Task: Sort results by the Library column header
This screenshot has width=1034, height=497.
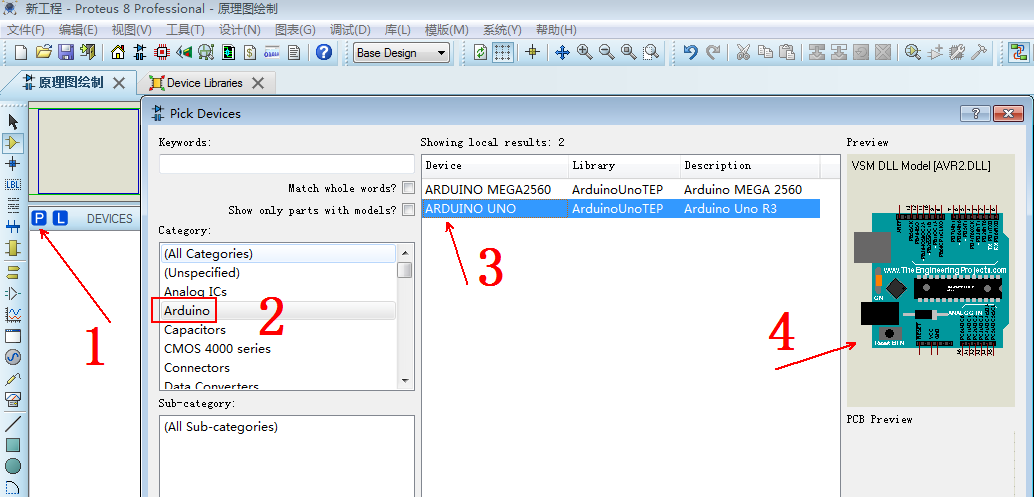Action: [x=624, y=165]
